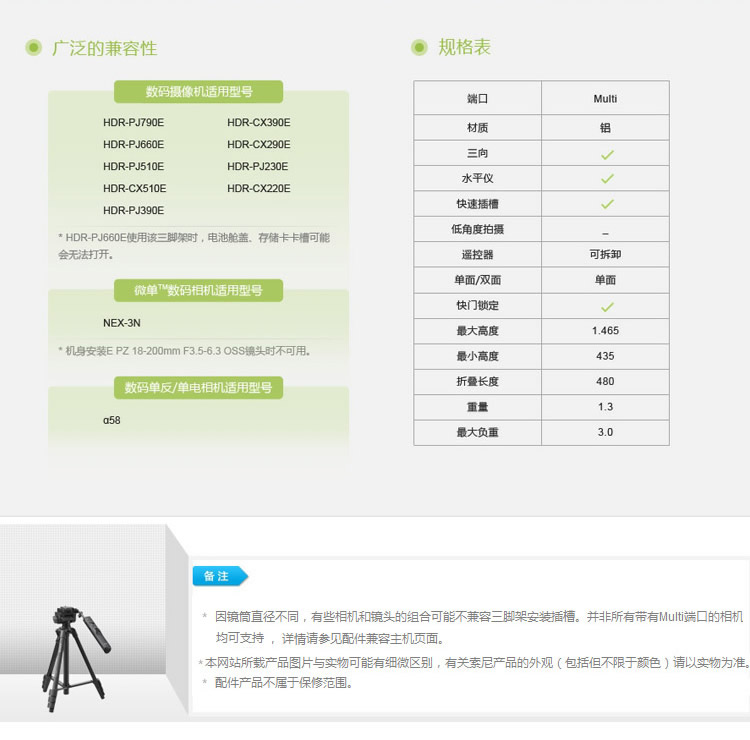Click the 可拆卸 value in 遥控器 row
The width and height of the screenshot is (750, 740).
(x=605, y=255)
